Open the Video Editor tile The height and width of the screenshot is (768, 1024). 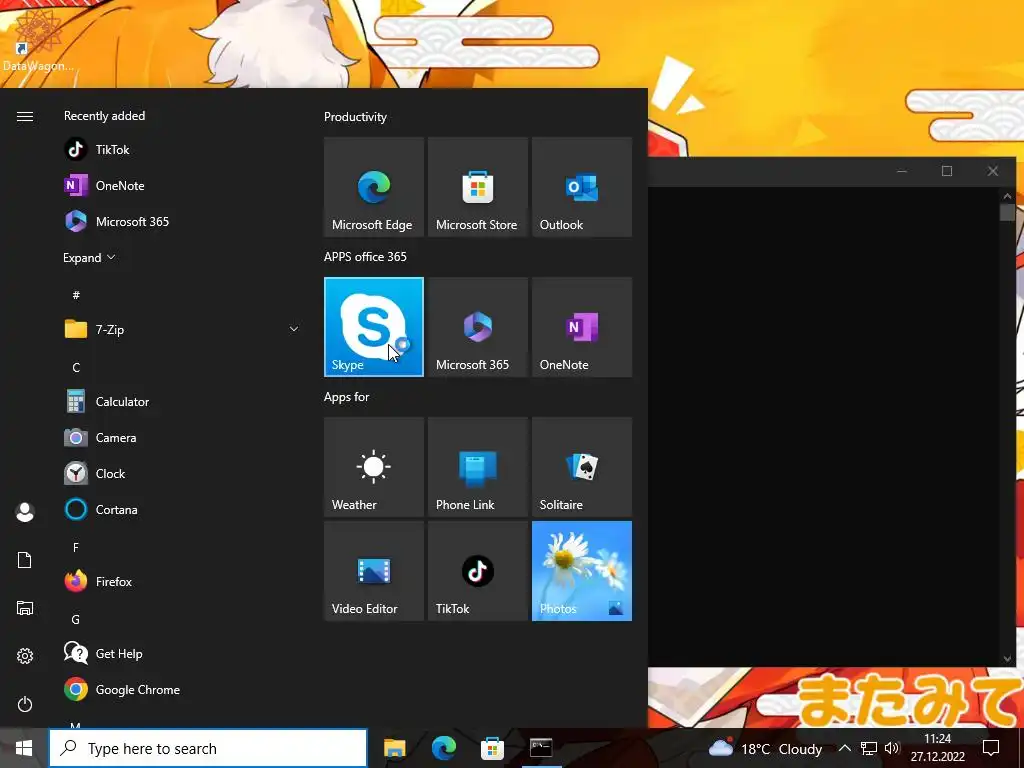374,571
